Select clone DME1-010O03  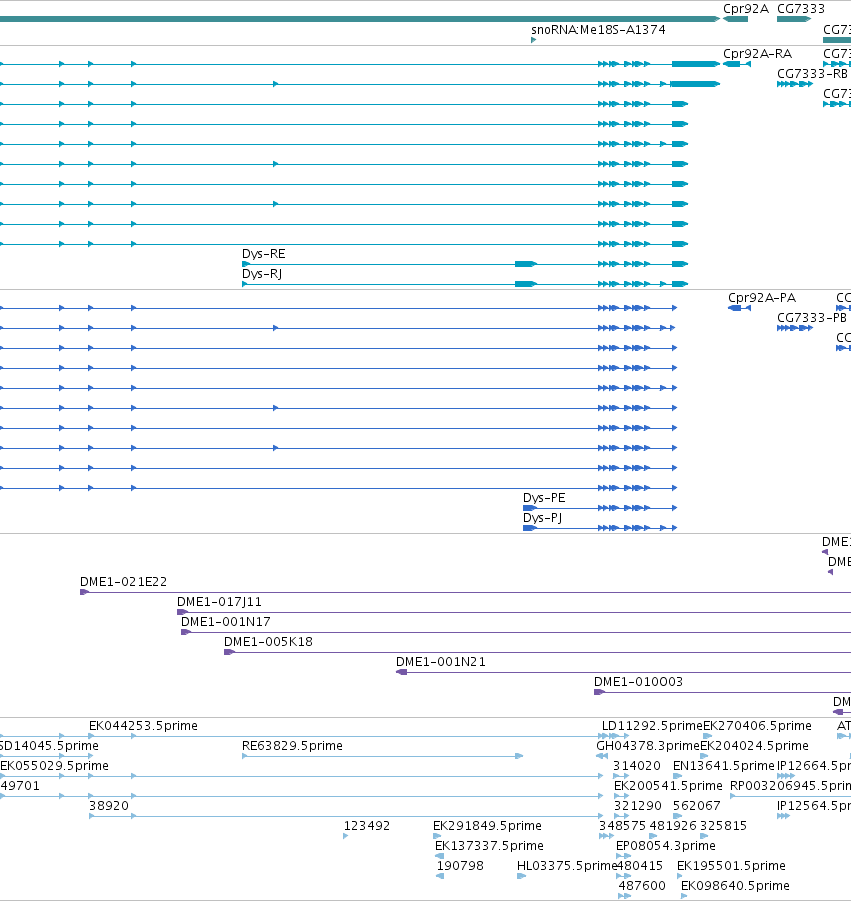pyautogui.click(x=722, y=692)
